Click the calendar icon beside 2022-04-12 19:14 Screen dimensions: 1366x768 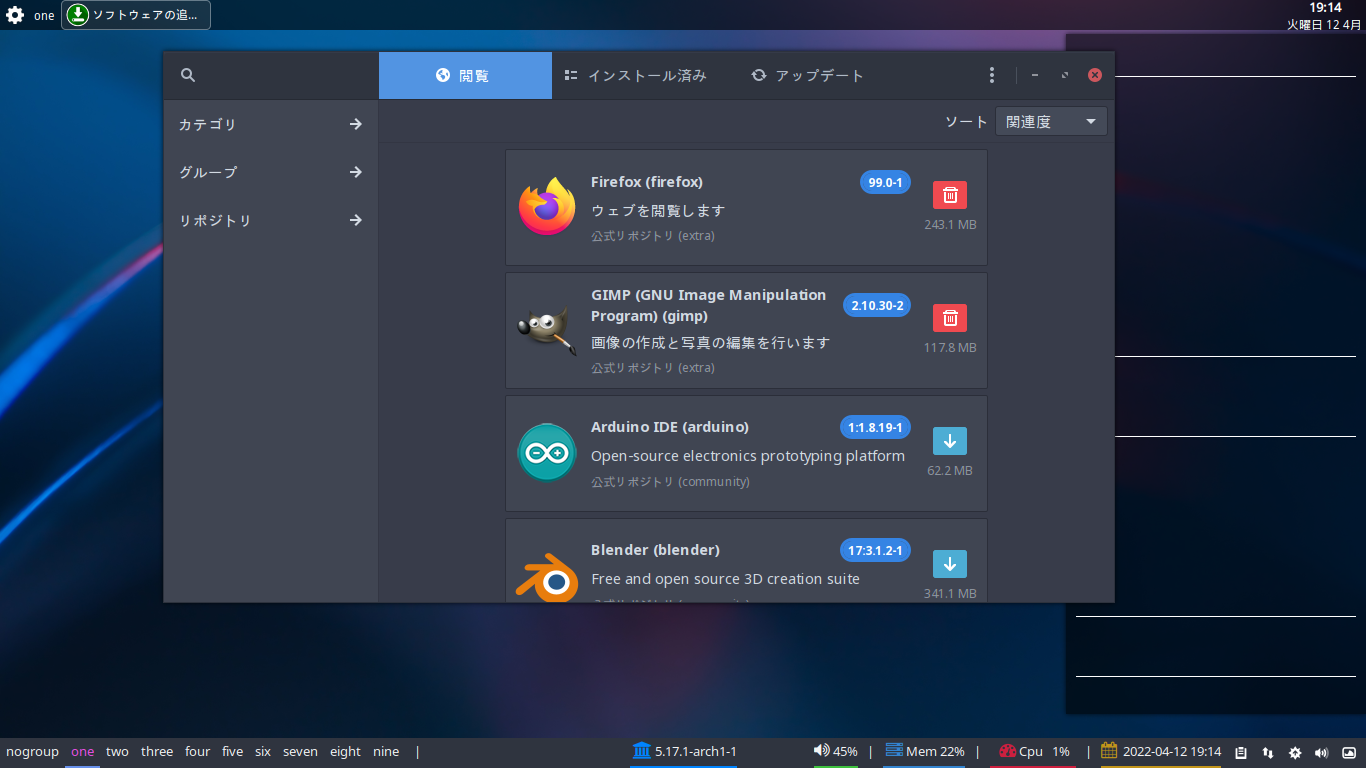tap(1109, 750)
